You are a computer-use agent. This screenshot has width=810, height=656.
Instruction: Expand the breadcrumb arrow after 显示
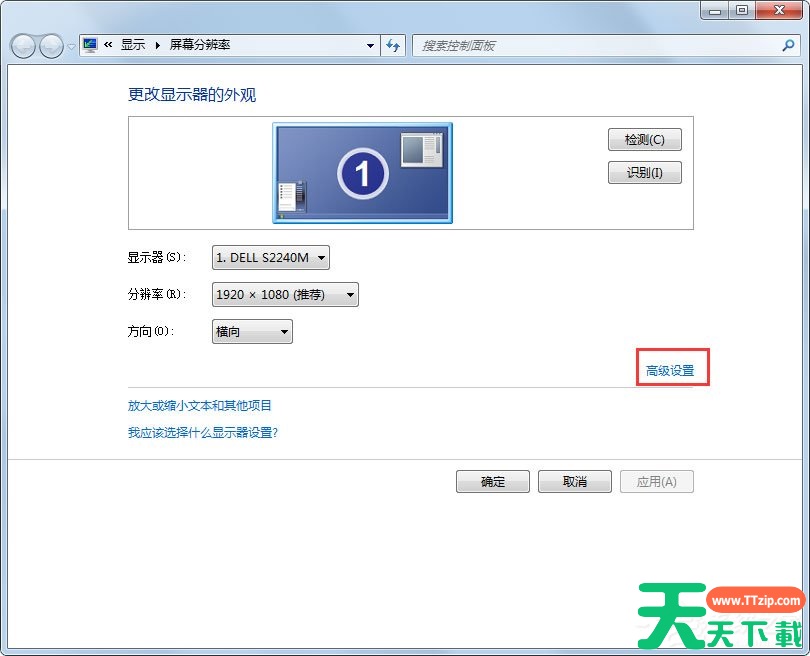[x=158, y=45]
